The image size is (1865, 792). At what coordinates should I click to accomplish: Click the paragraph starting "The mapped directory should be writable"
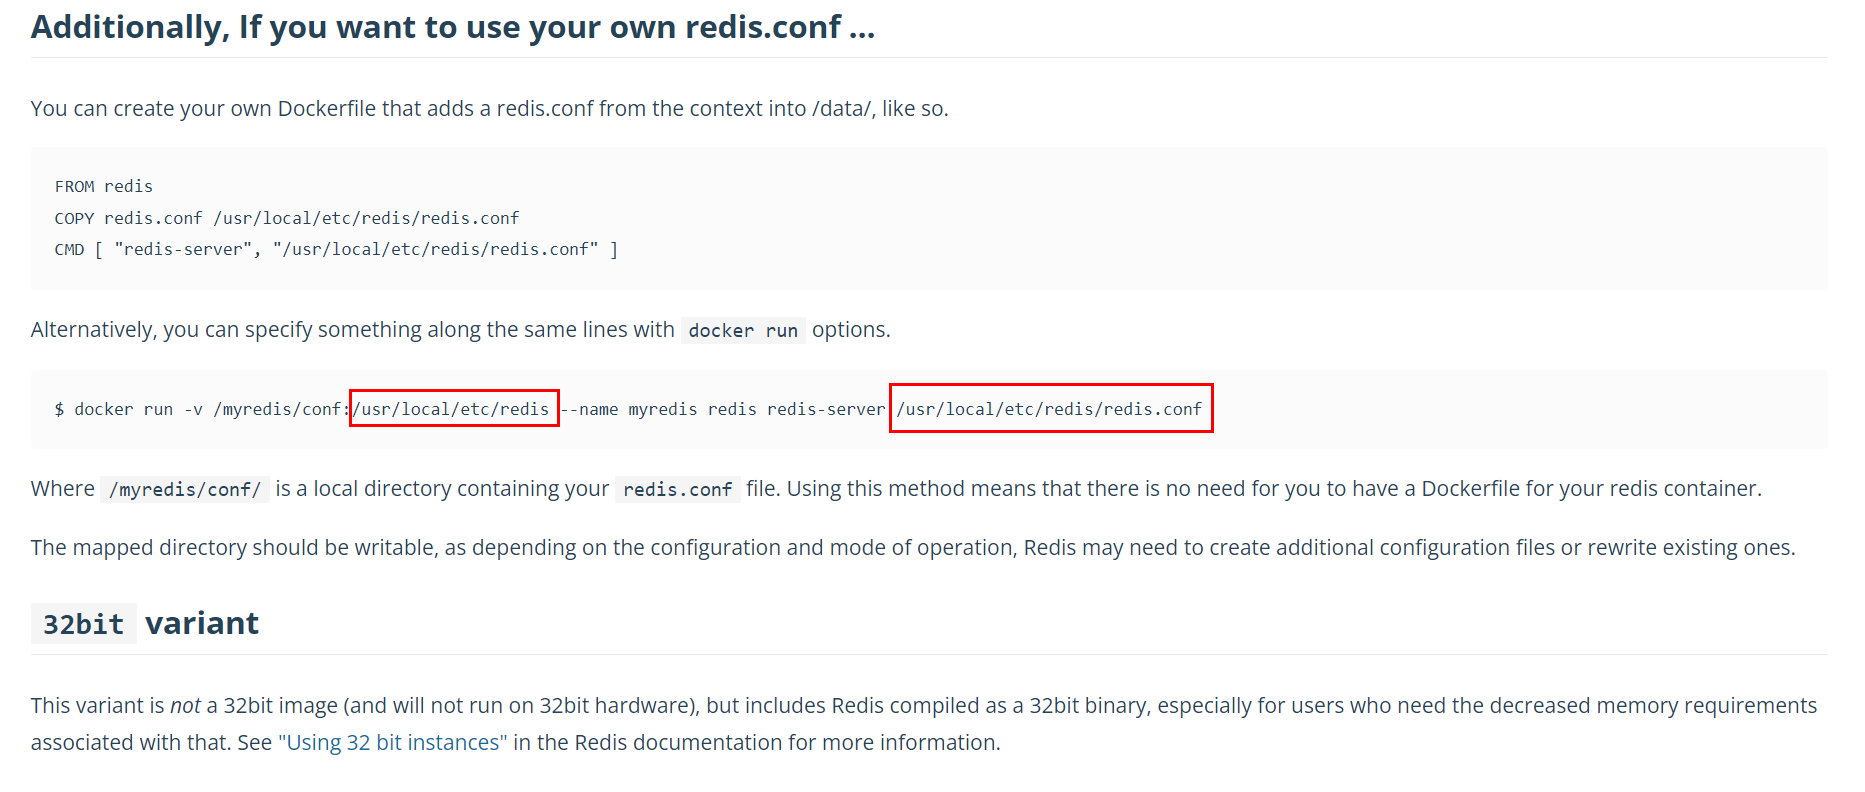tap(913, 547)
